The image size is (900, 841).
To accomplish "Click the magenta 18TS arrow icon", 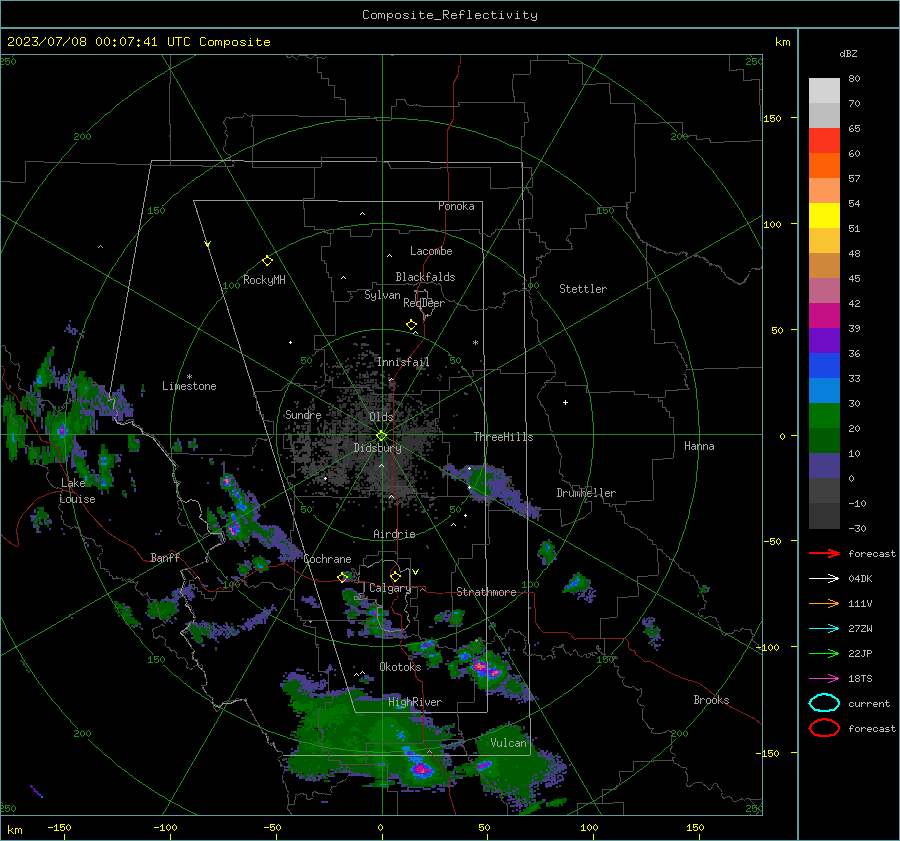I will coord(824,679).
